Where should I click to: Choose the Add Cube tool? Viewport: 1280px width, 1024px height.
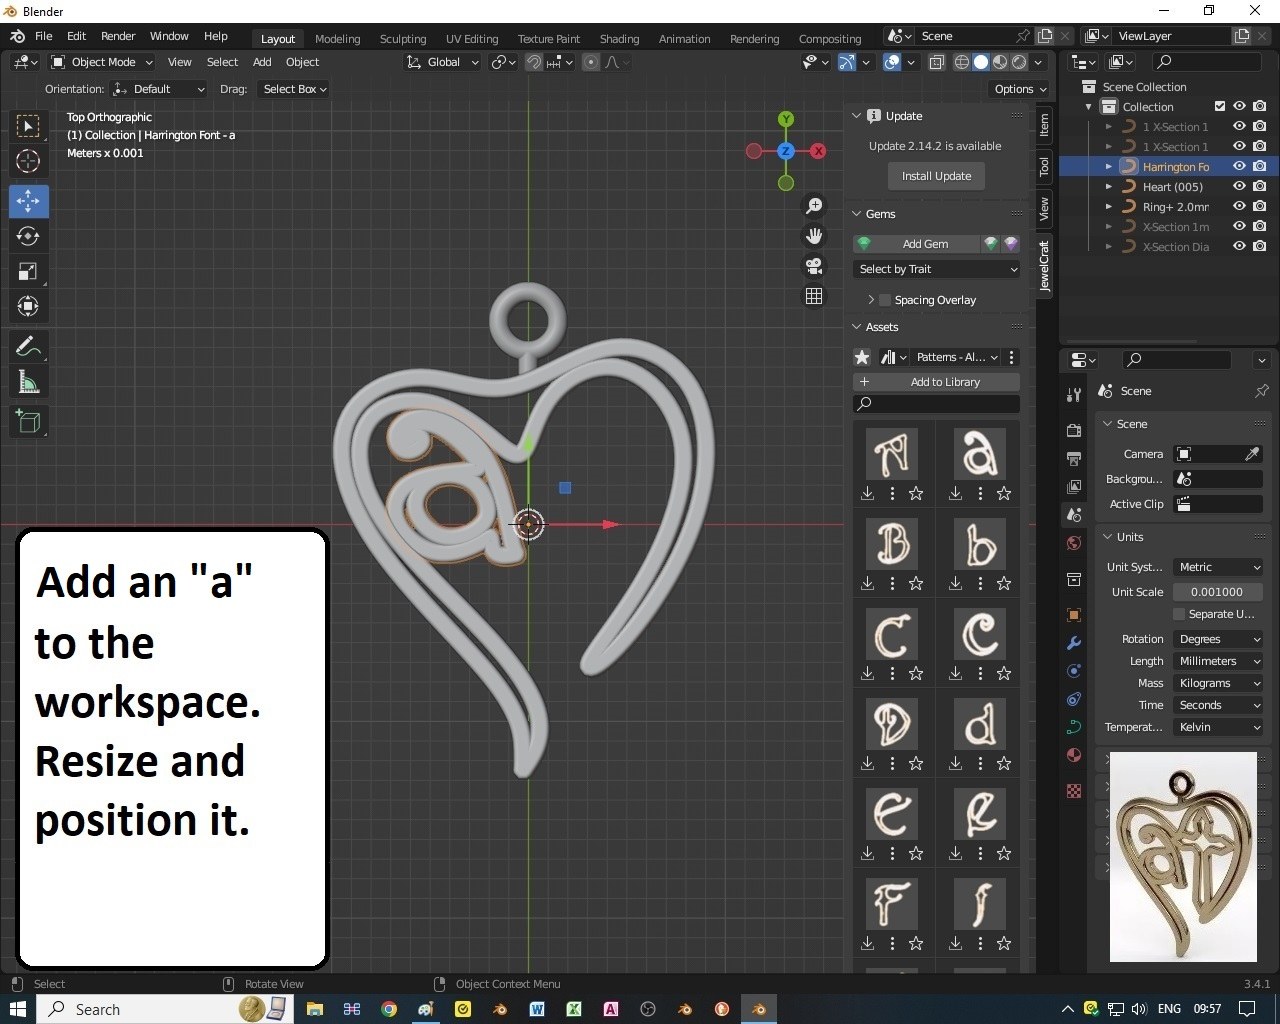(x=28, y=422)
